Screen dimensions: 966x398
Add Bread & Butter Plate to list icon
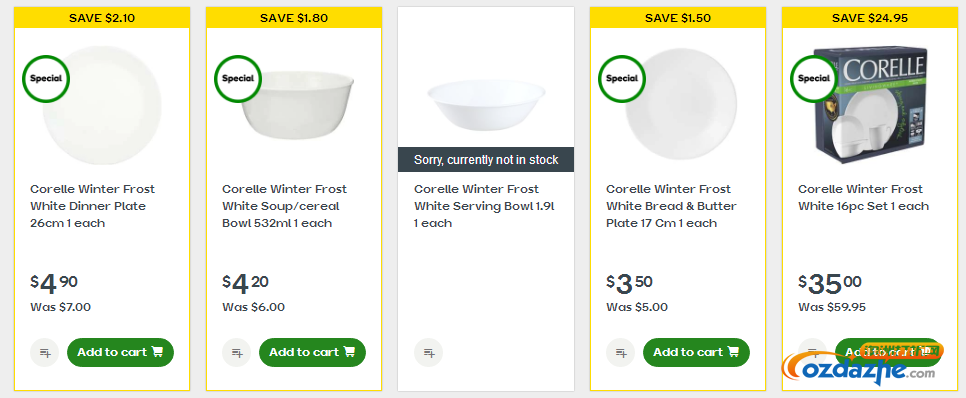620,352
